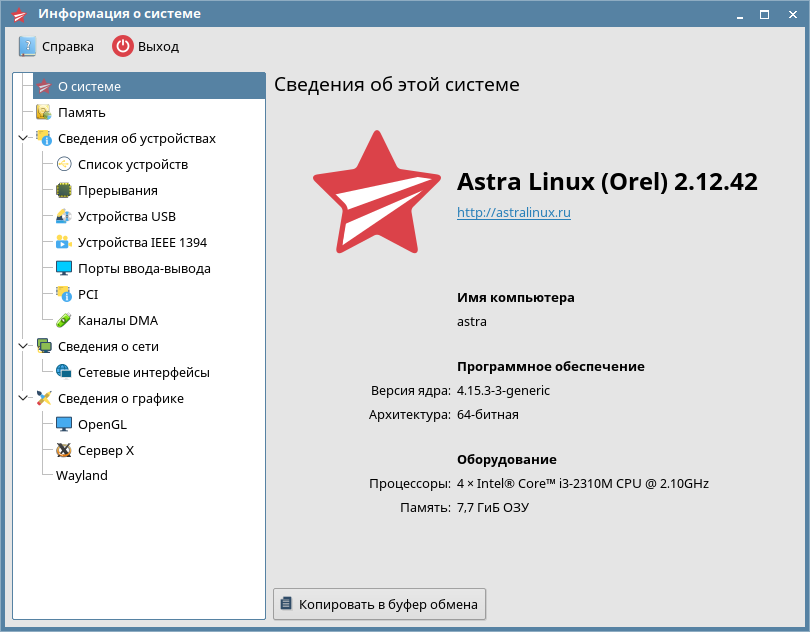Collapse the Сведения об устройствах branch
Image resolution: width=810 pixels, height=632 pixels.
pos(23,138)
